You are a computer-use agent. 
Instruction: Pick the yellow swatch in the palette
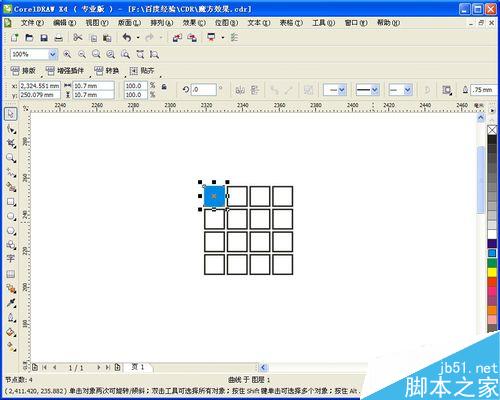tap(492, 272)
